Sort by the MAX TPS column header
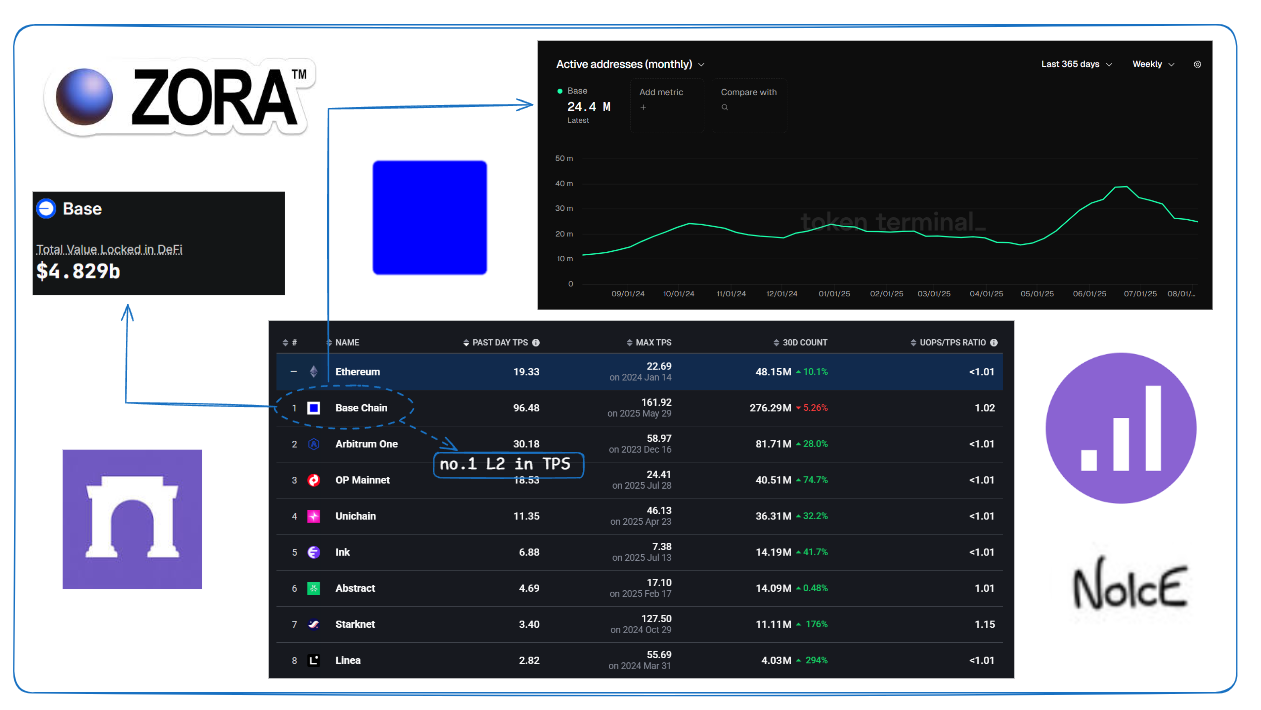The image size is (1261, 710). (x=649, y=343)
